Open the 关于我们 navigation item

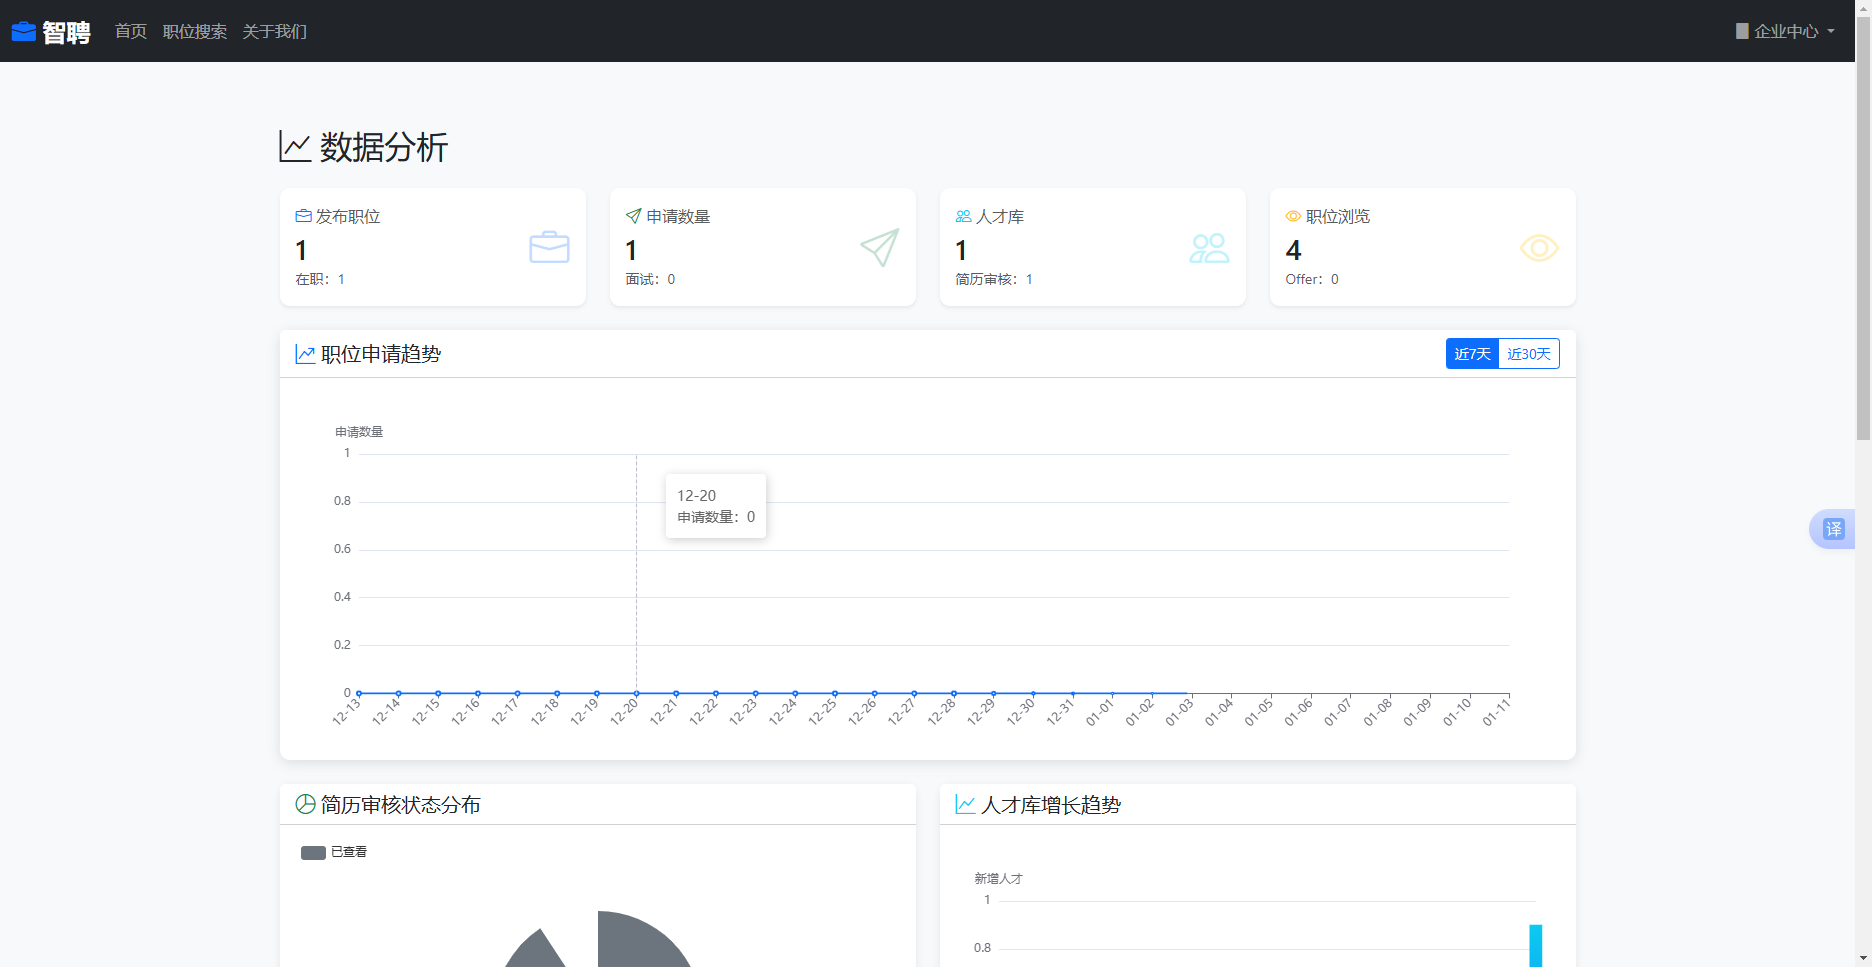pos(274,32)
